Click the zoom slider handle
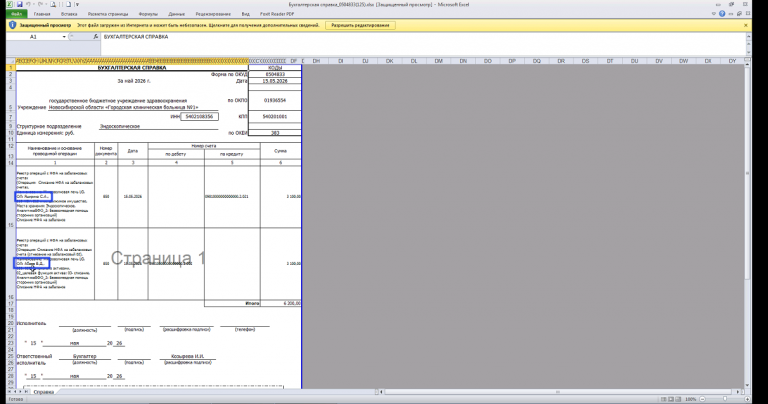The width and height of the screenshot is (768, 404). coord(725,399)
